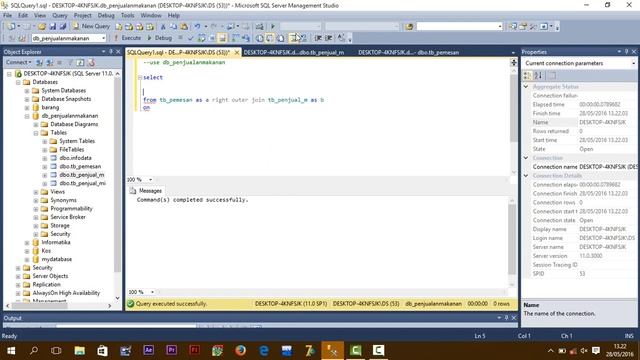The width and height of the screenshot is (640, 360).
Task: Click the Execute button
Action: point(127,38)
